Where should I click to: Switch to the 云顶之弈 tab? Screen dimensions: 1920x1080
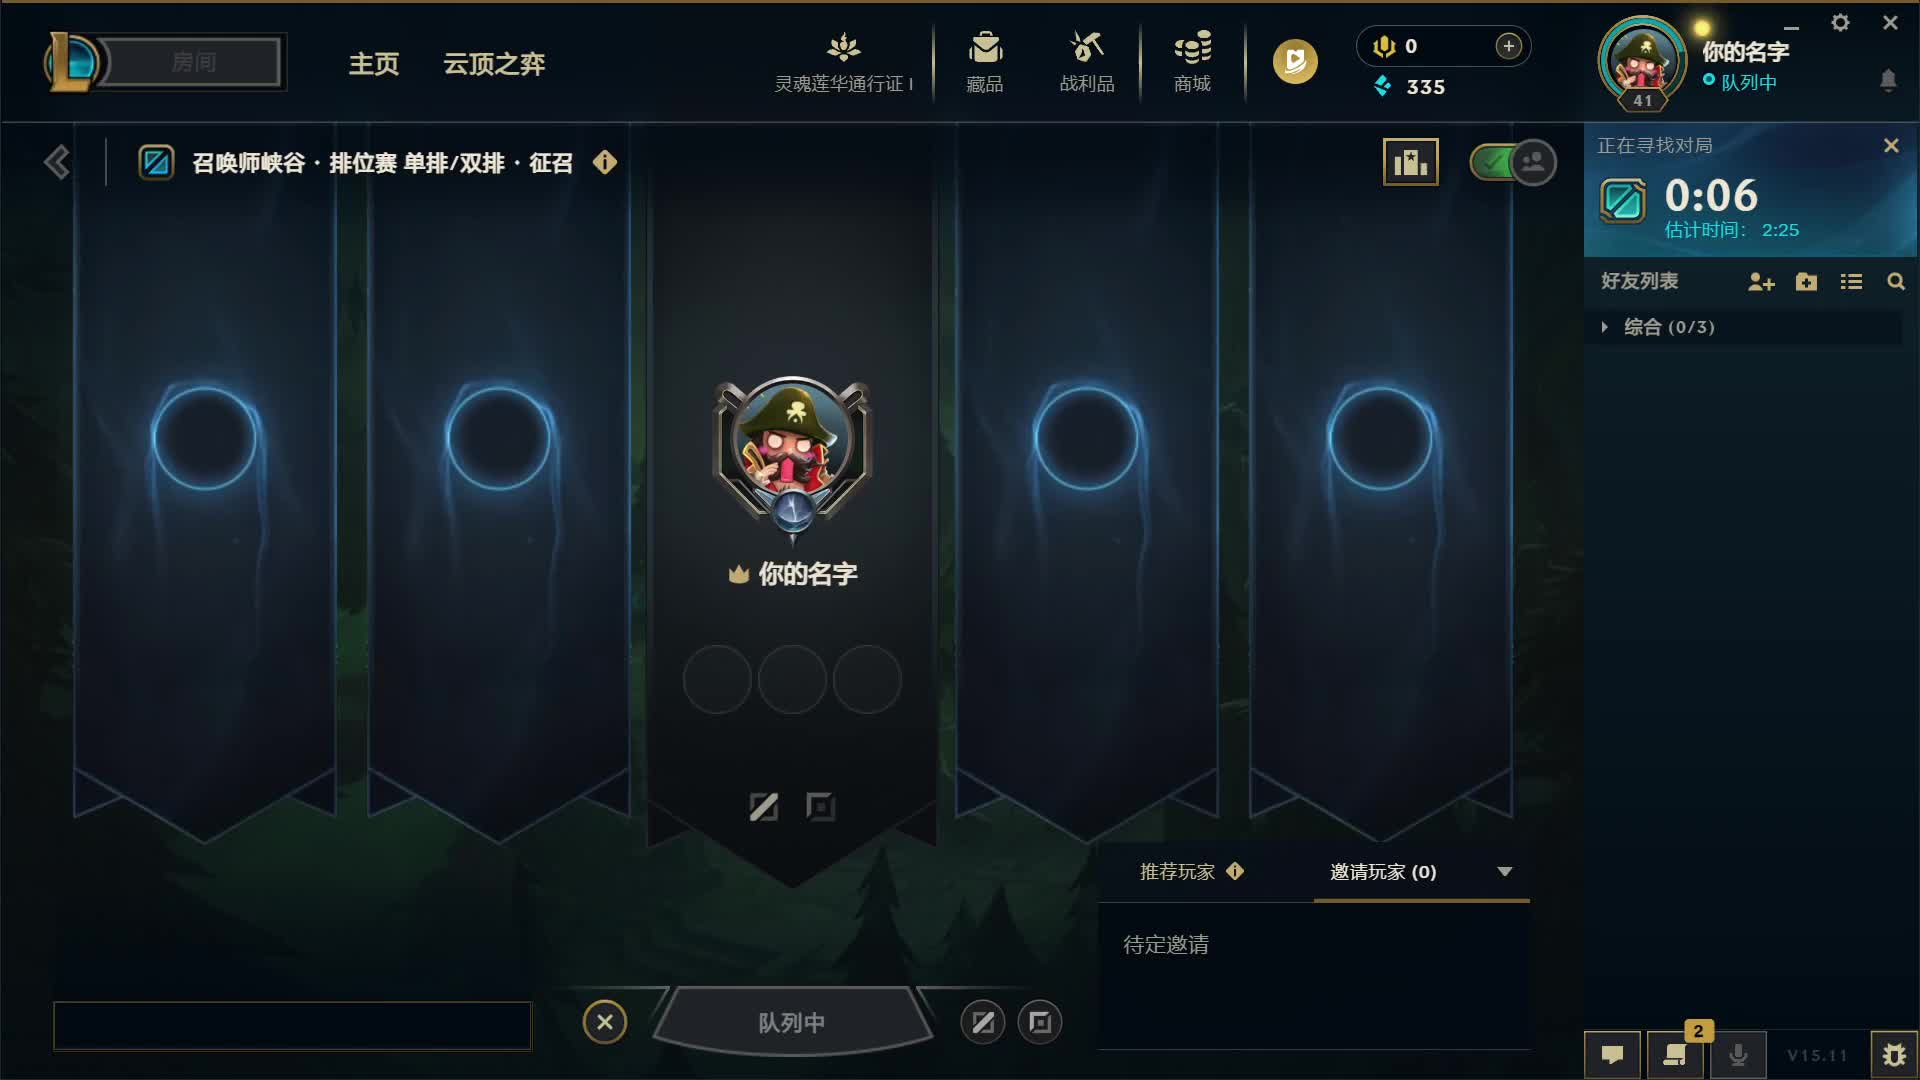(494, 64)
